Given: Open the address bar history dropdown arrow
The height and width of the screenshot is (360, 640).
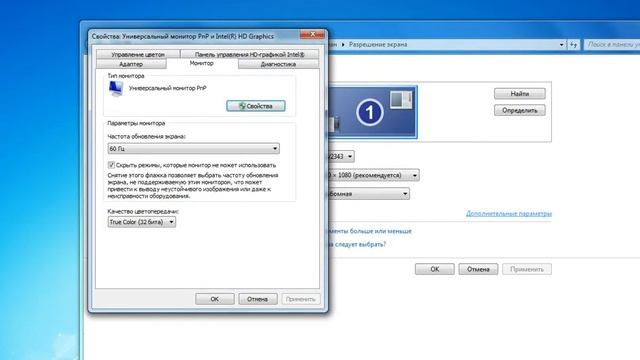Looking at the screenshot, I should [x=562, y=44].
